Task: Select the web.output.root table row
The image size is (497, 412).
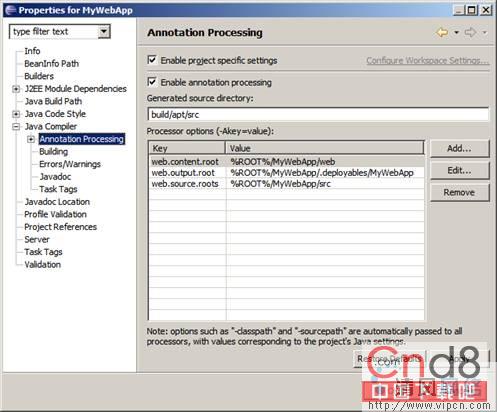Action: pyautogui.click(x=287, y=173)
